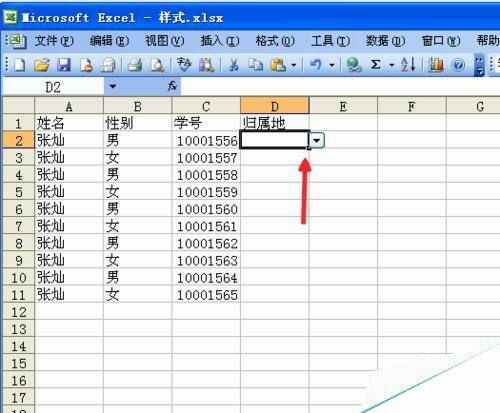
Task: Cut selection with scissors icon
Action: click(234, 64)
